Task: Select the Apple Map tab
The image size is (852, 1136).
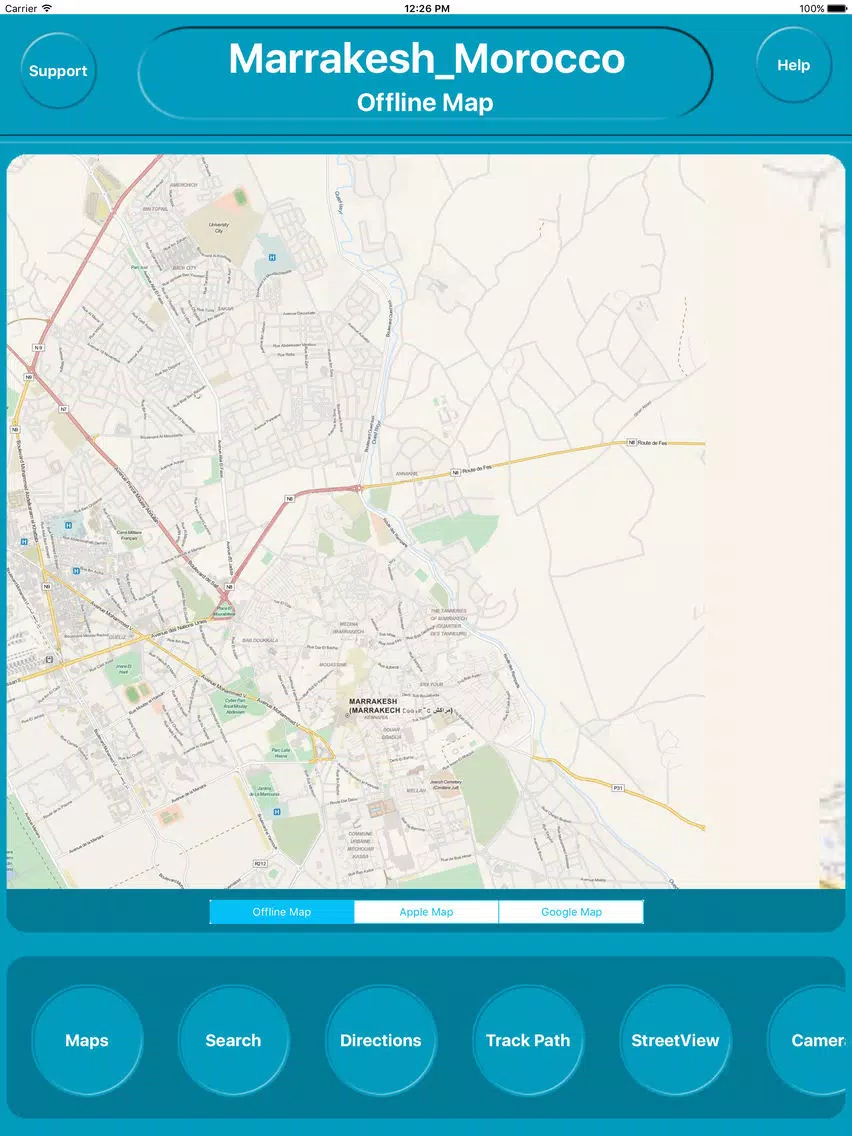Action: [x=426, y=912]
